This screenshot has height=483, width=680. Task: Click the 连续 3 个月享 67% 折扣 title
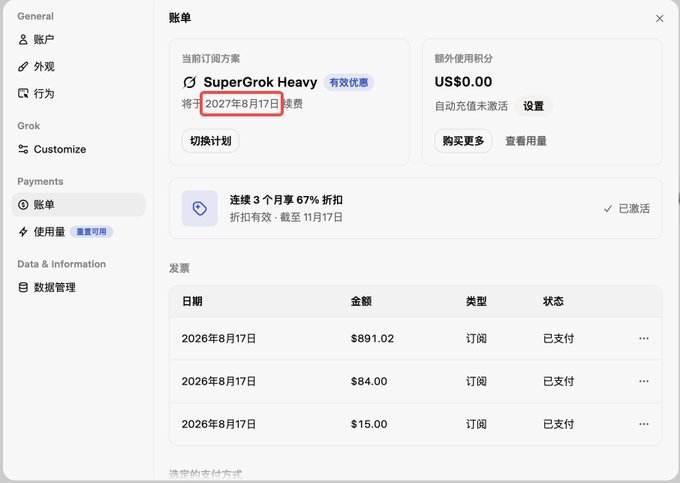point(286,200)
